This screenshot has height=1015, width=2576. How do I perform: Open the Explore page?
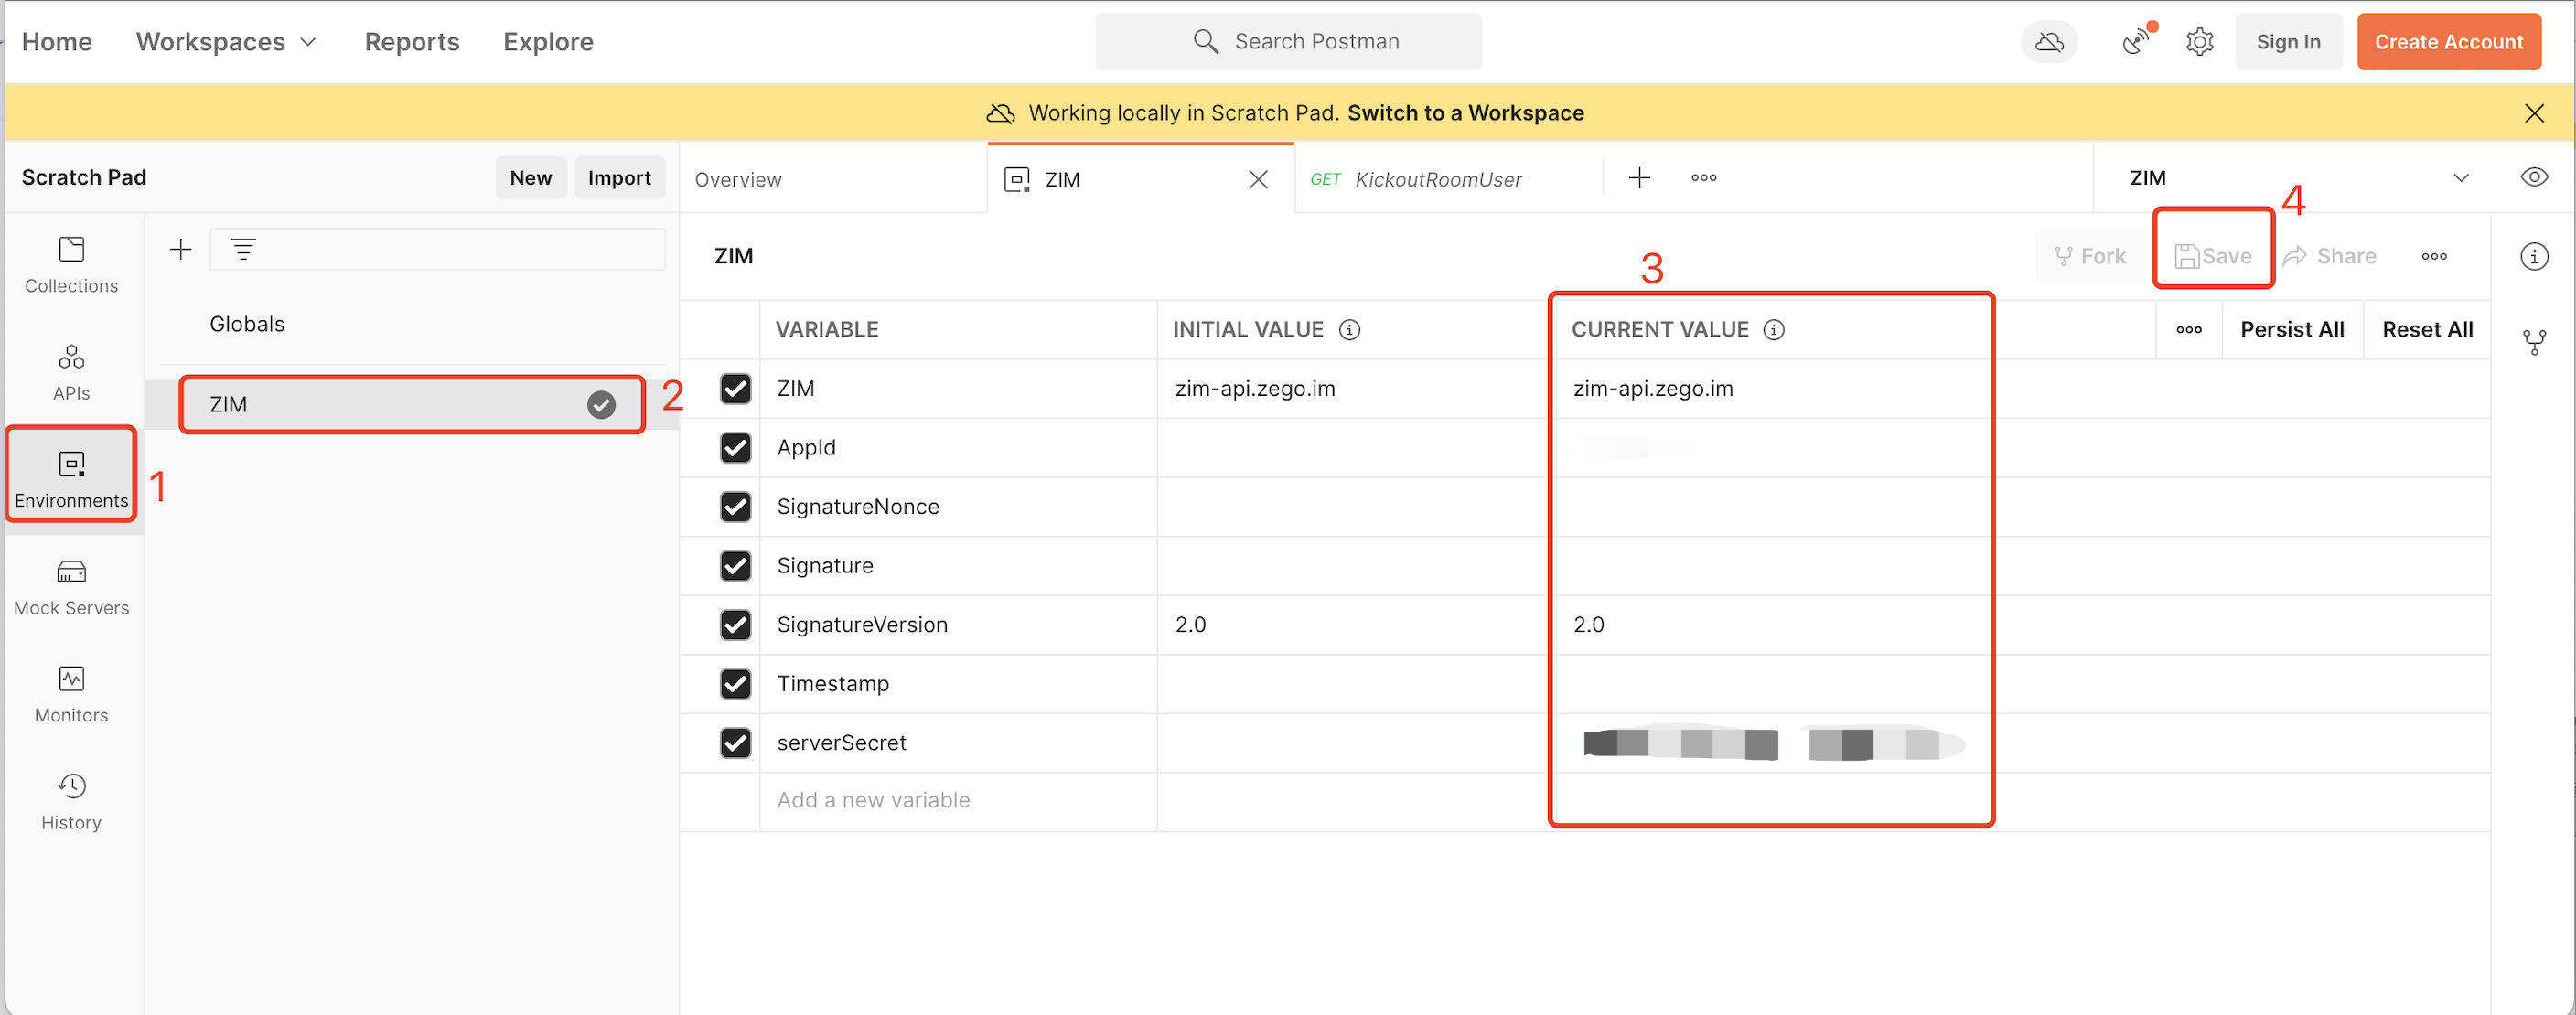548,42
